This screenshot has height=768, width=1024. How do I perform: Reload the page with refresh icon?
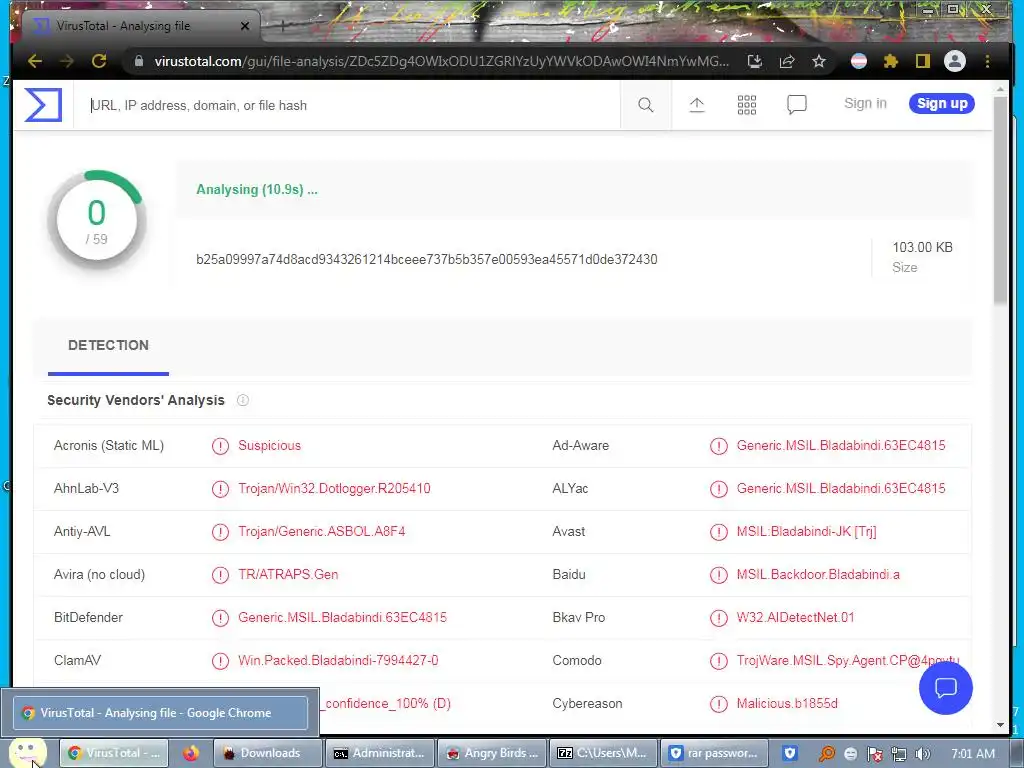99,61
